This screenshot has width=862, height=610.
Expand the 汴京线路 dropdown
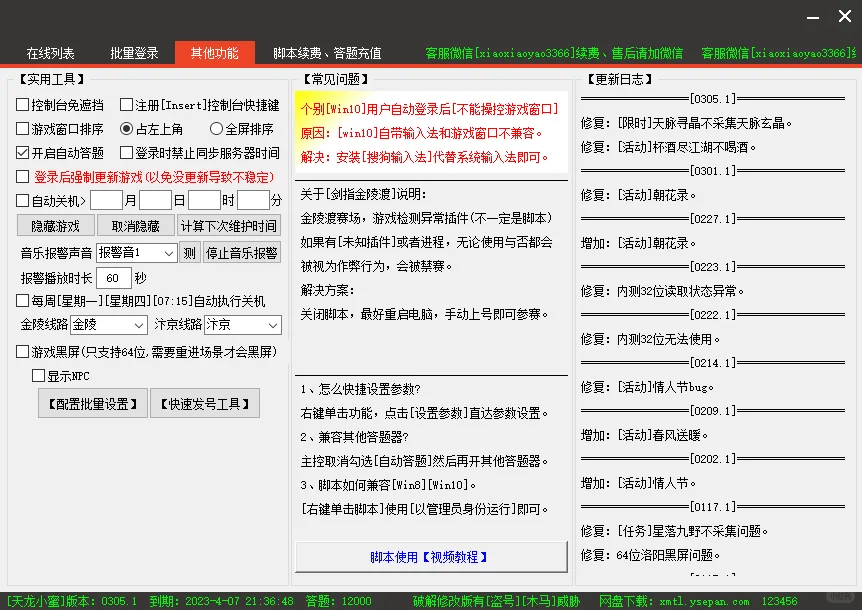point(240,325)
